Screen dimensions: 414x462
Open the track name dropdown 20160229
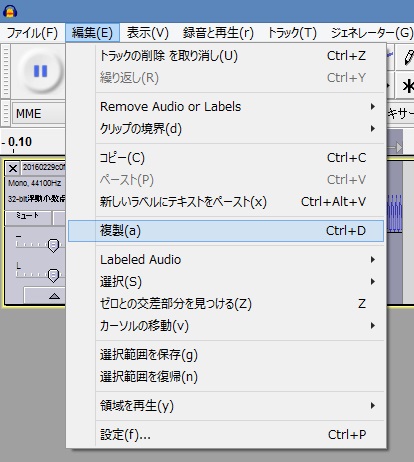click(43, 168)
